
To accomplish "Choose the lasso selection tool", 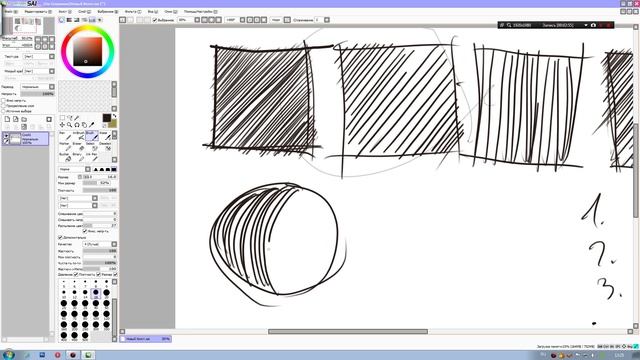I will click(70, 118).
